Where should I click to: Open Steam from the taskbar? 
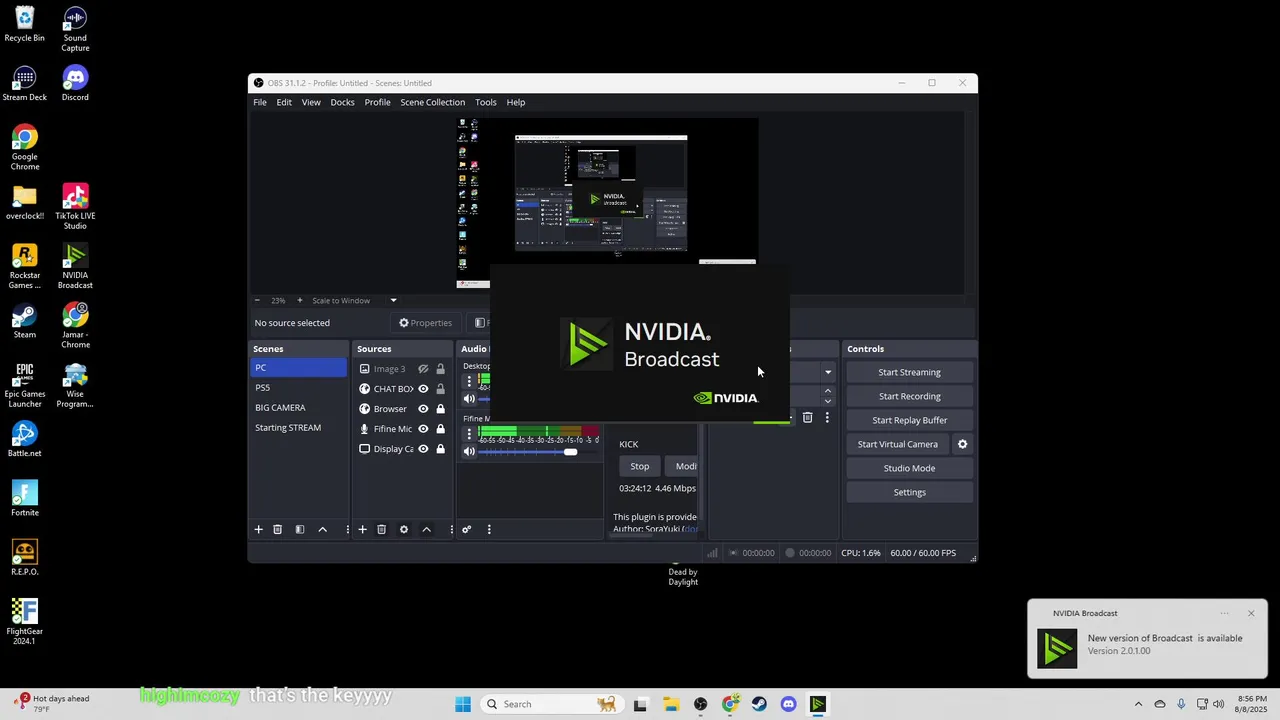[x=760, y=704]
